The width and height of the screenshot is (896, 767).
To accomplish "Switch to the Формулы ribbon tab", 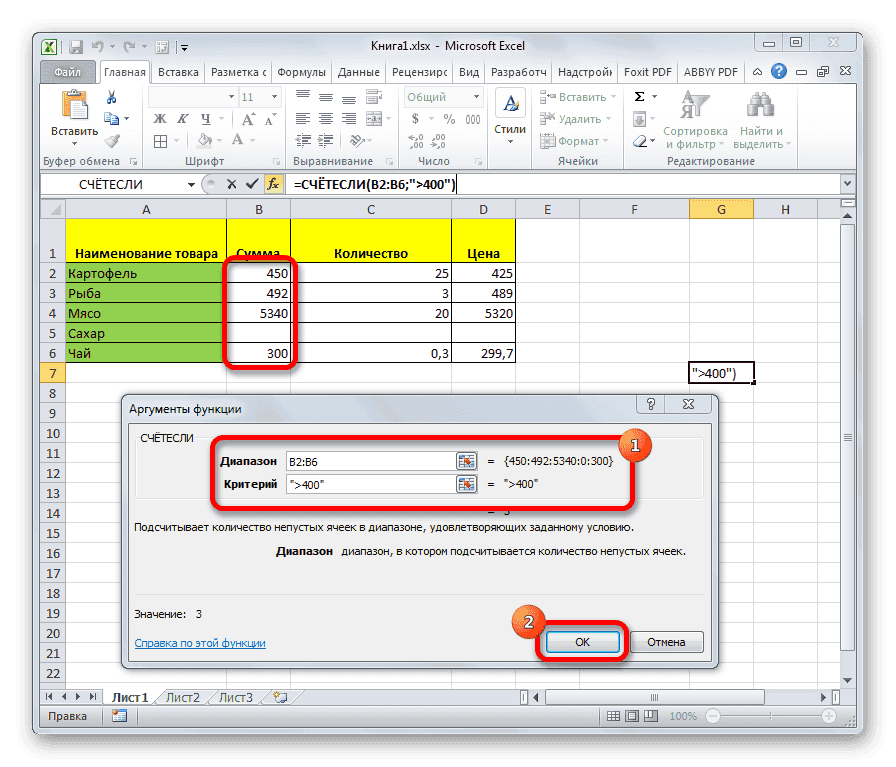I will click(303, 71).
